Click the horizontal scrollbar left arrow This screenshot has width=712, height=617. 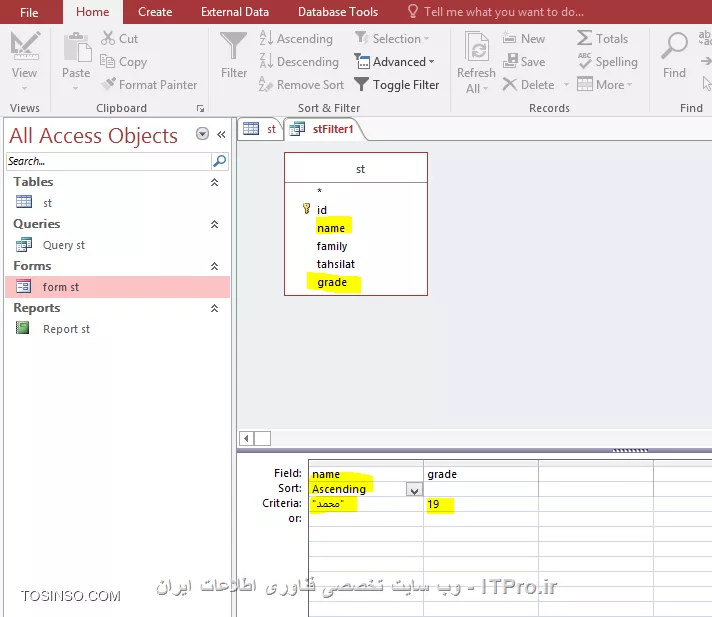tap(247, 439)
